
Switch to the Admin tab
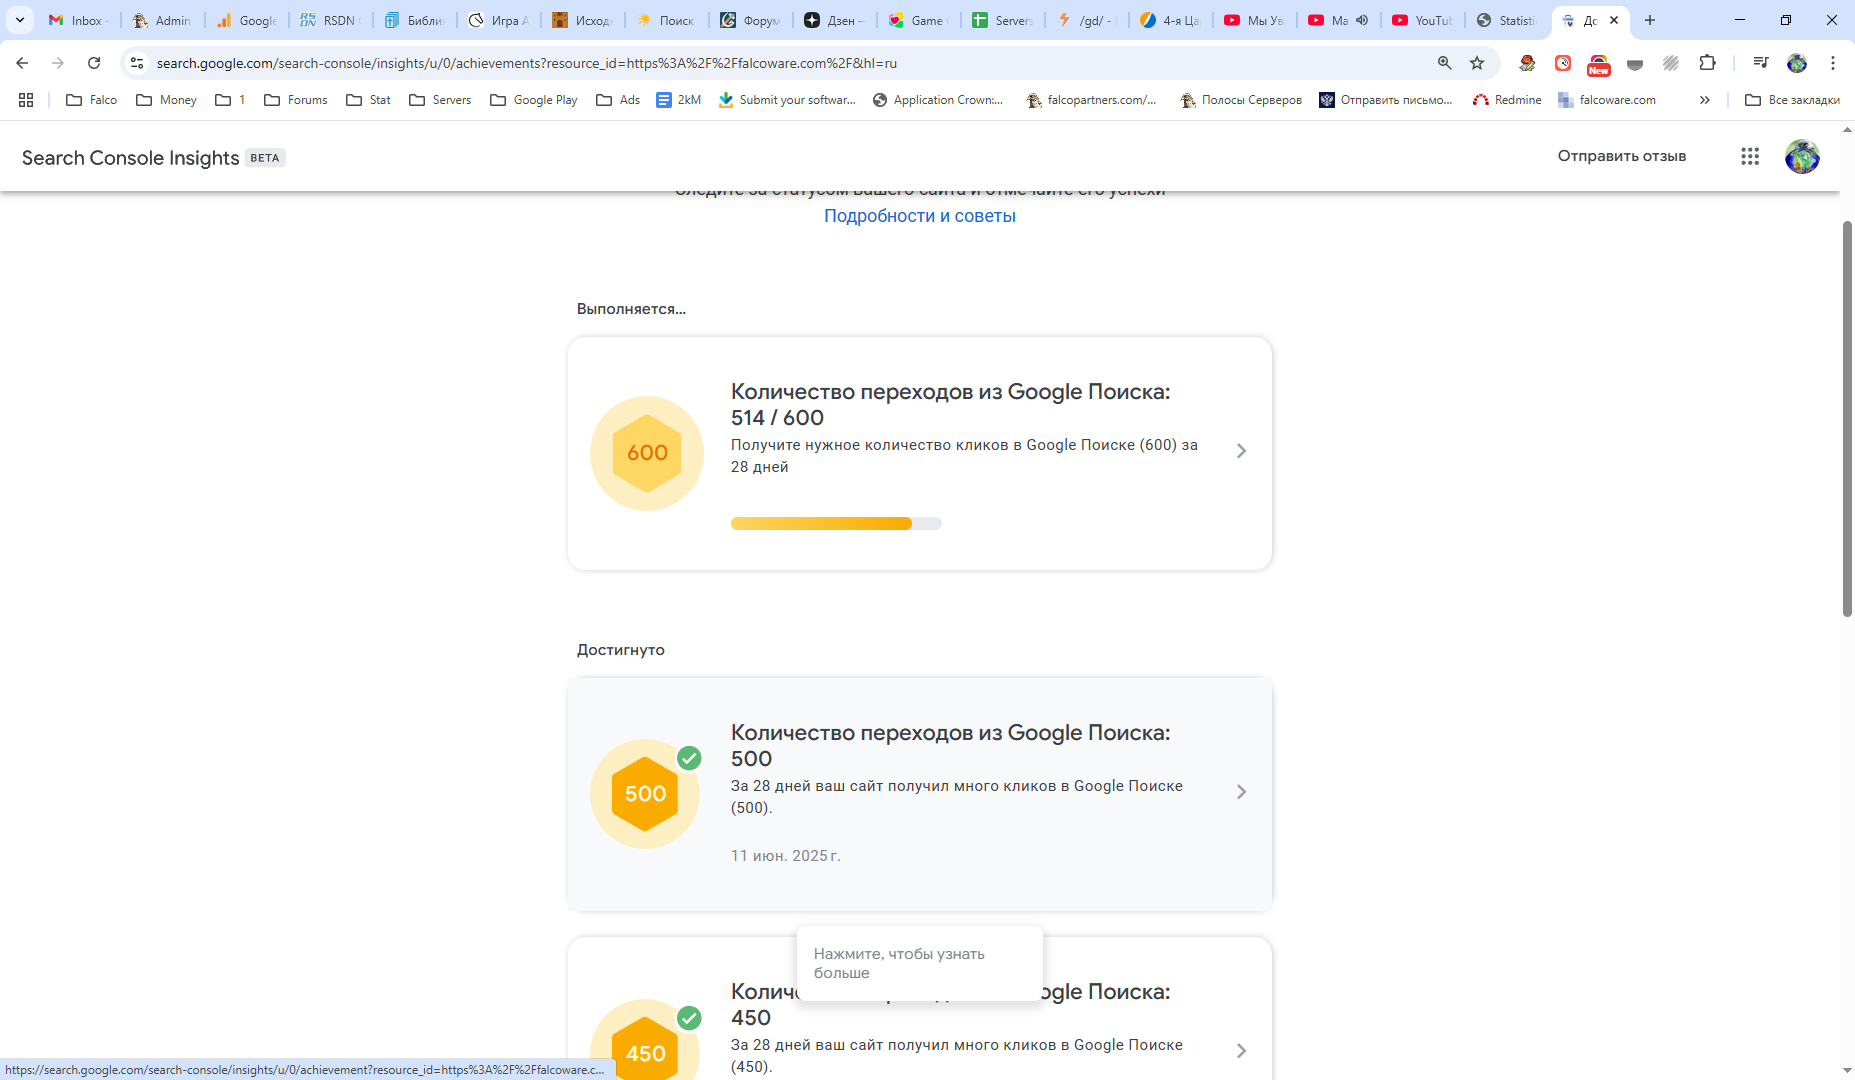(162, 20)
